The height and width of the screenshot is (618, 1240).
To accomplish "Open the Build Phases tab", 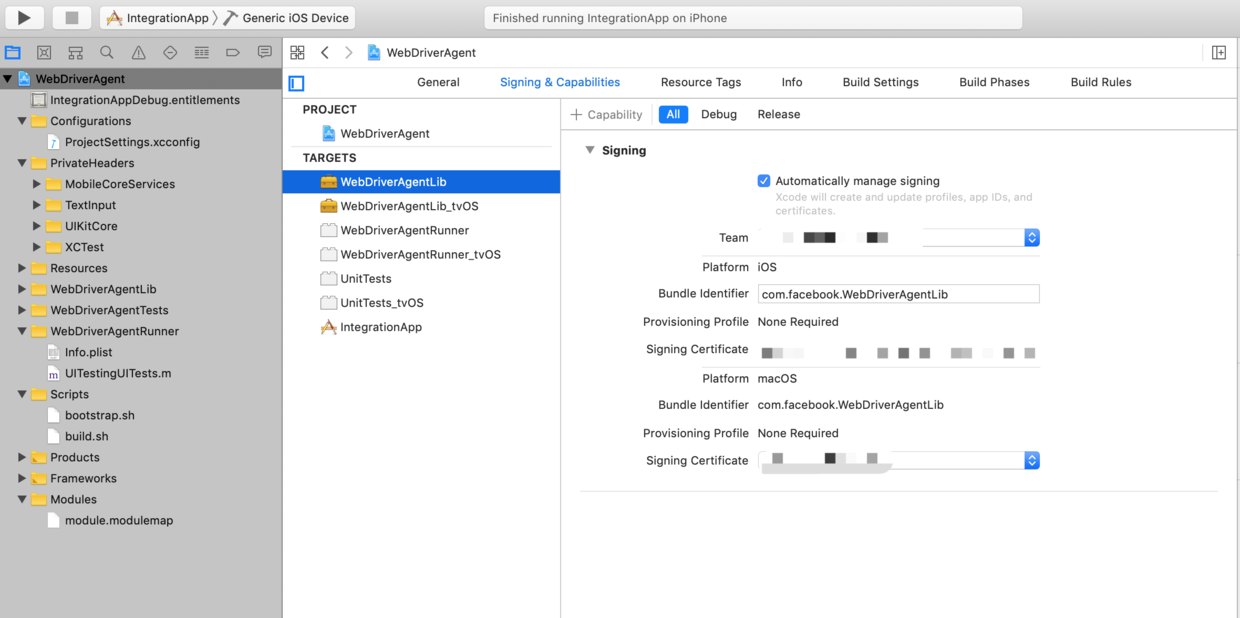I will coord(994,82).
